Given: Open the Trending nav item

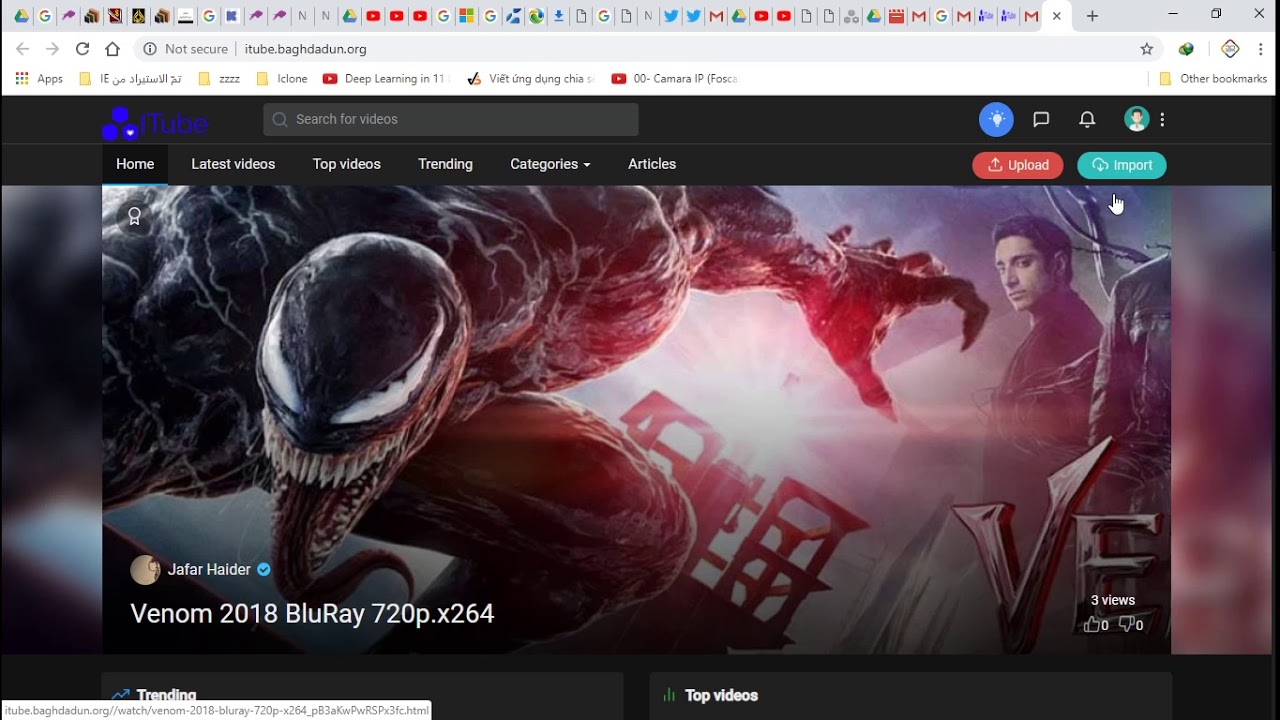Looking at the screenshot, I should [x=445, y=164].
